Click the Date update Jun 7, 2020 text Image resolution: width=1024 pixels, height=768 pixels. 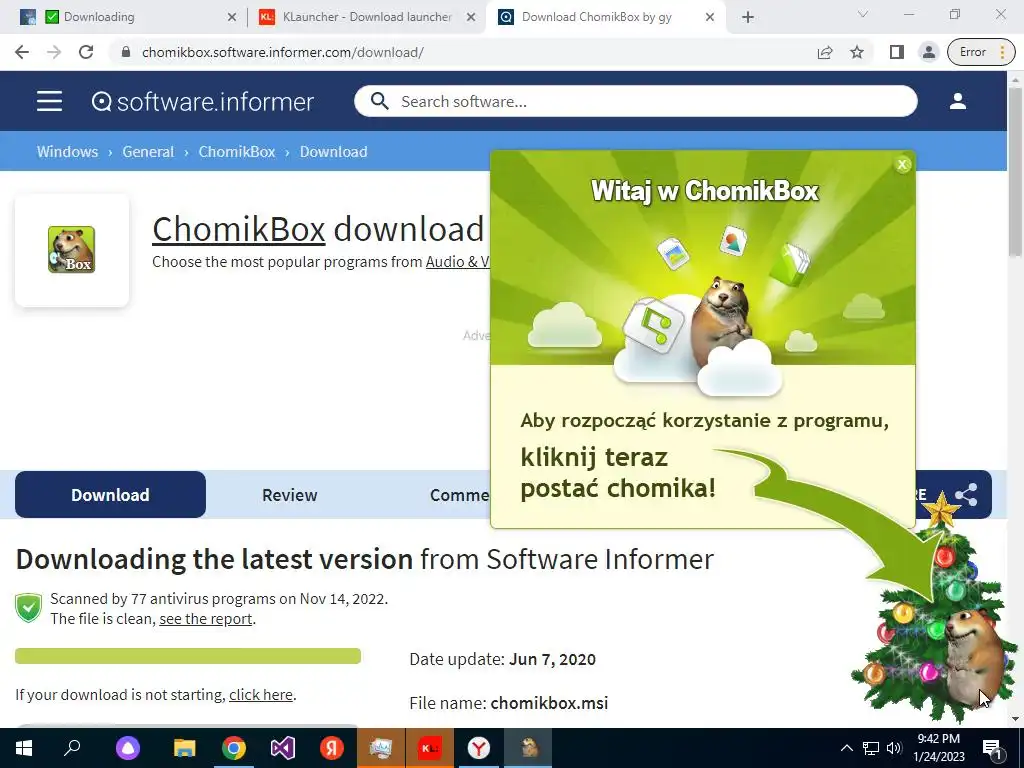[x=502, y=659]
